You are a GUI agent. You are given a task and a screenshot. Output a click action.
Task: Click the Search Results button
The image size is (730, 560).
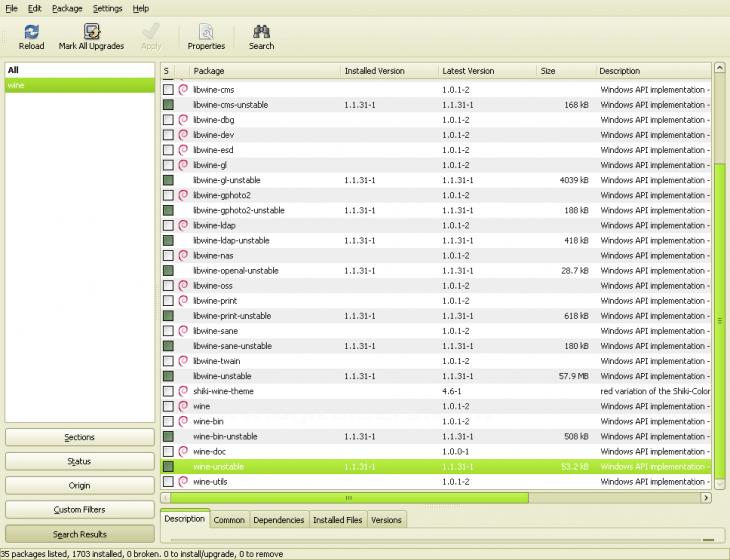click(80, 534)
